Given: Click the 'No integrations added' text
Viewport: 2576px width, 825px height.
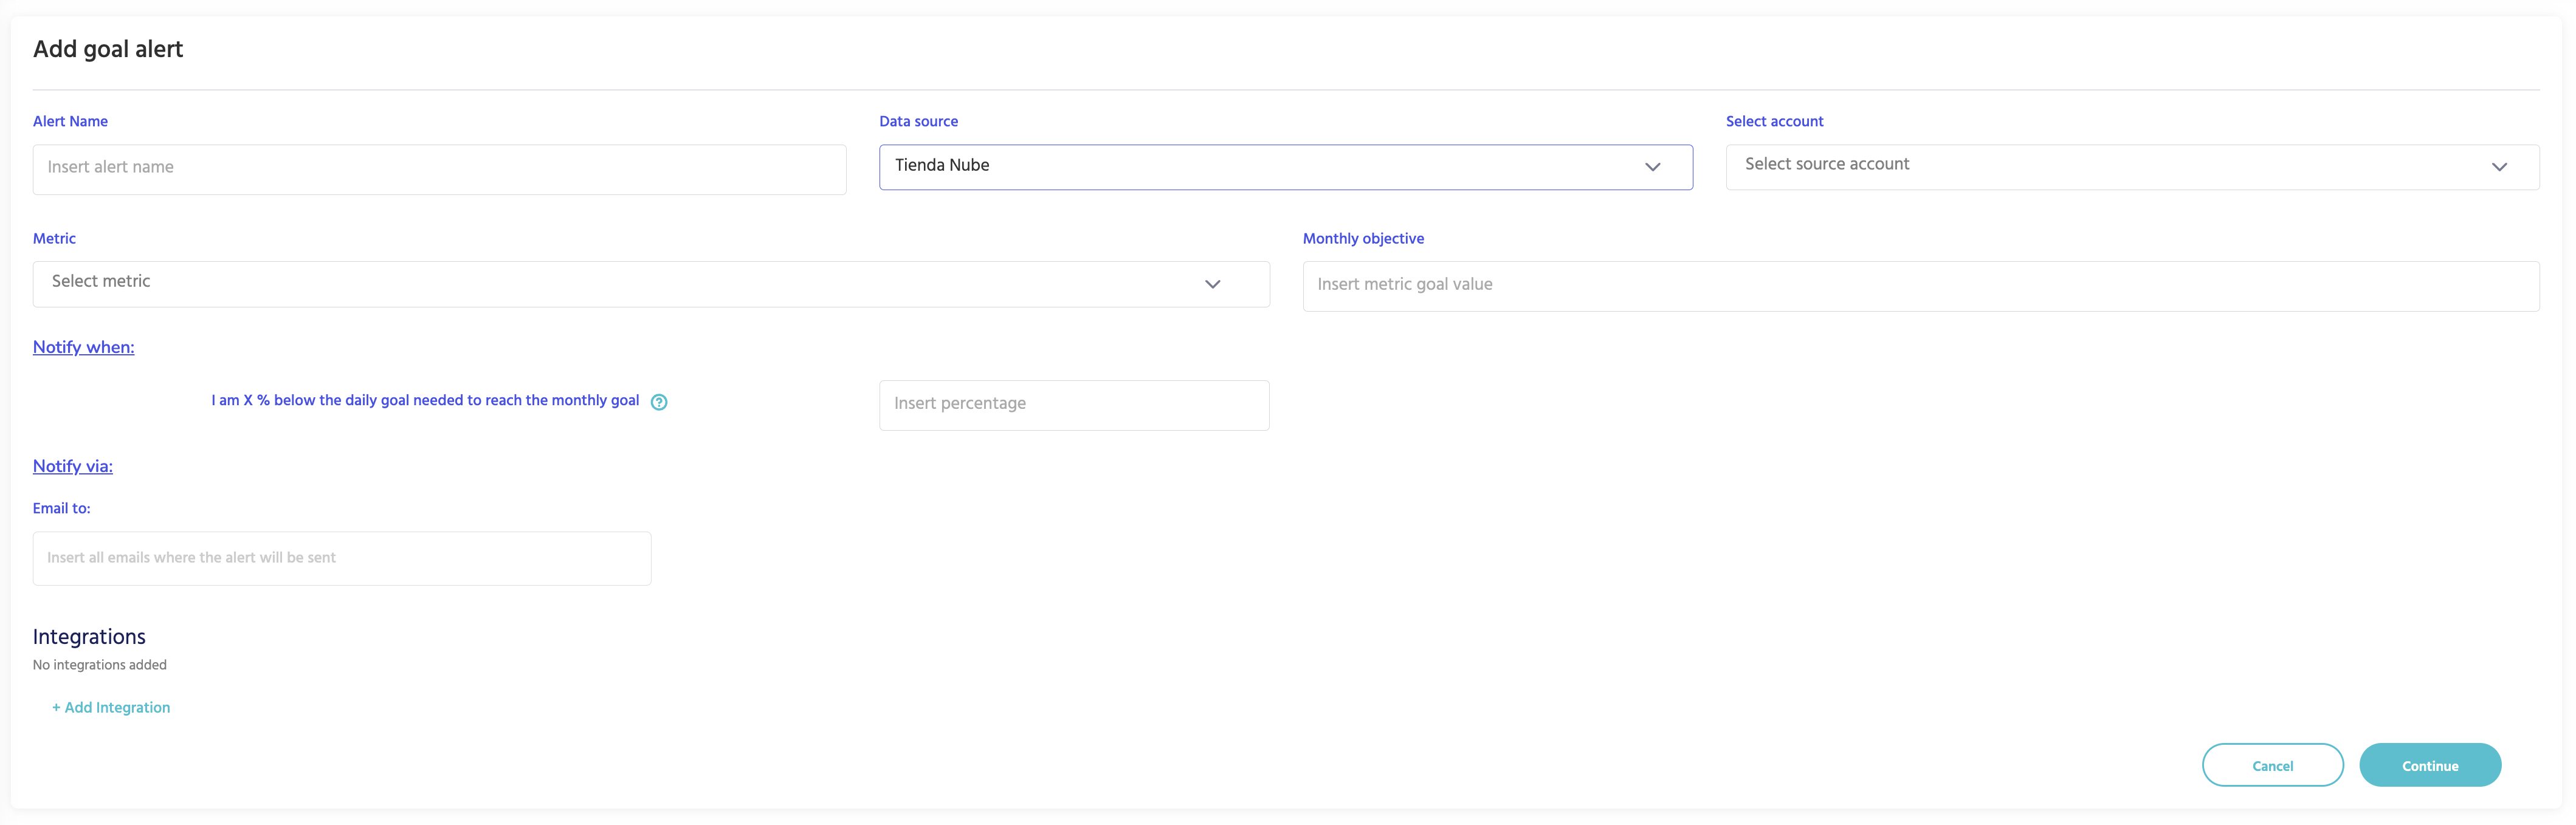Looking at the screenshot, I should pyautogui.click(x=100, y=665).
